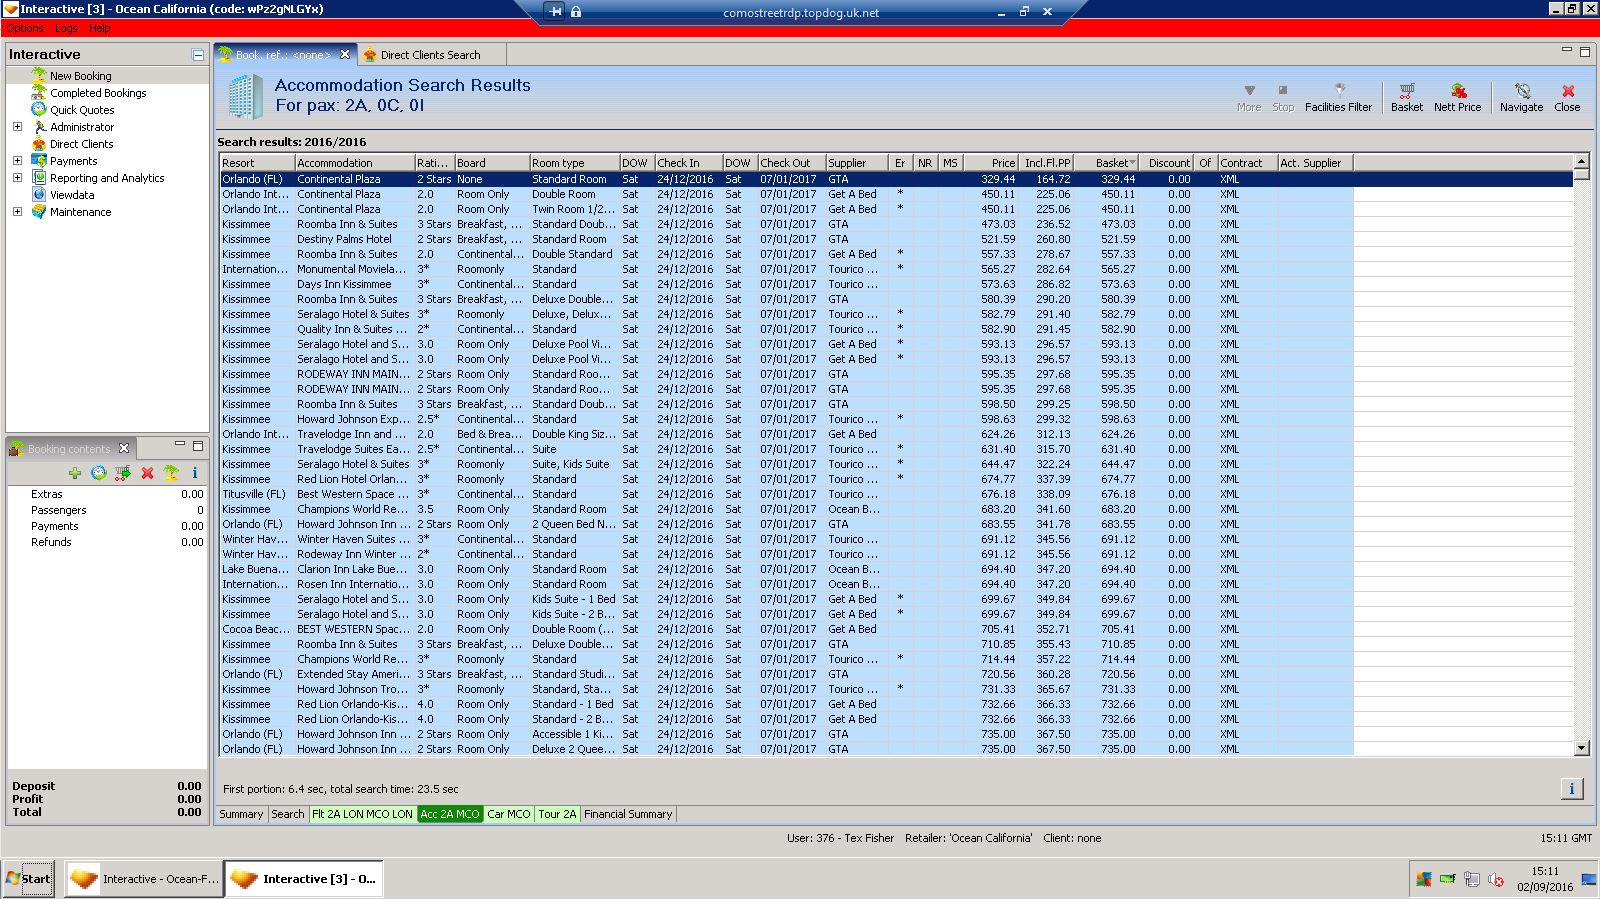Select the Destiny Palms Hotel row

786,239
